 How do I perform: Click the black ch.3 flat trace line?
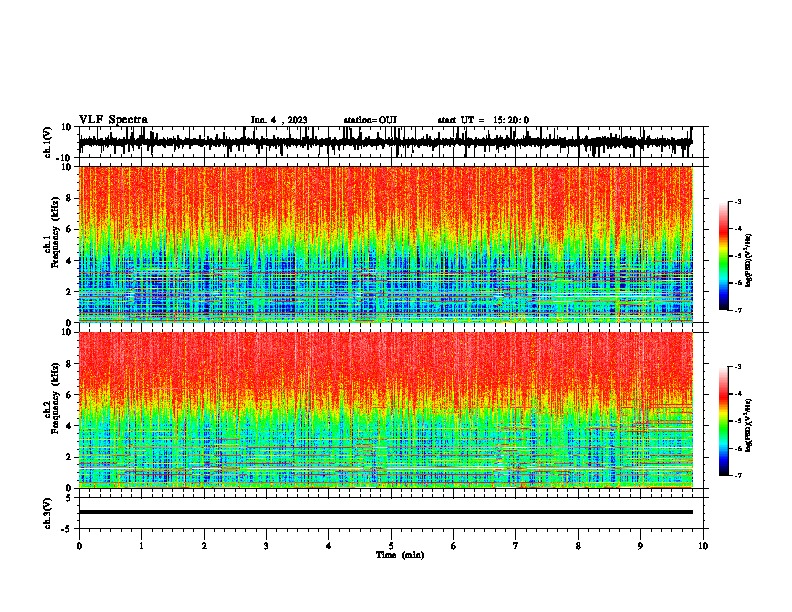coord(386,512)
